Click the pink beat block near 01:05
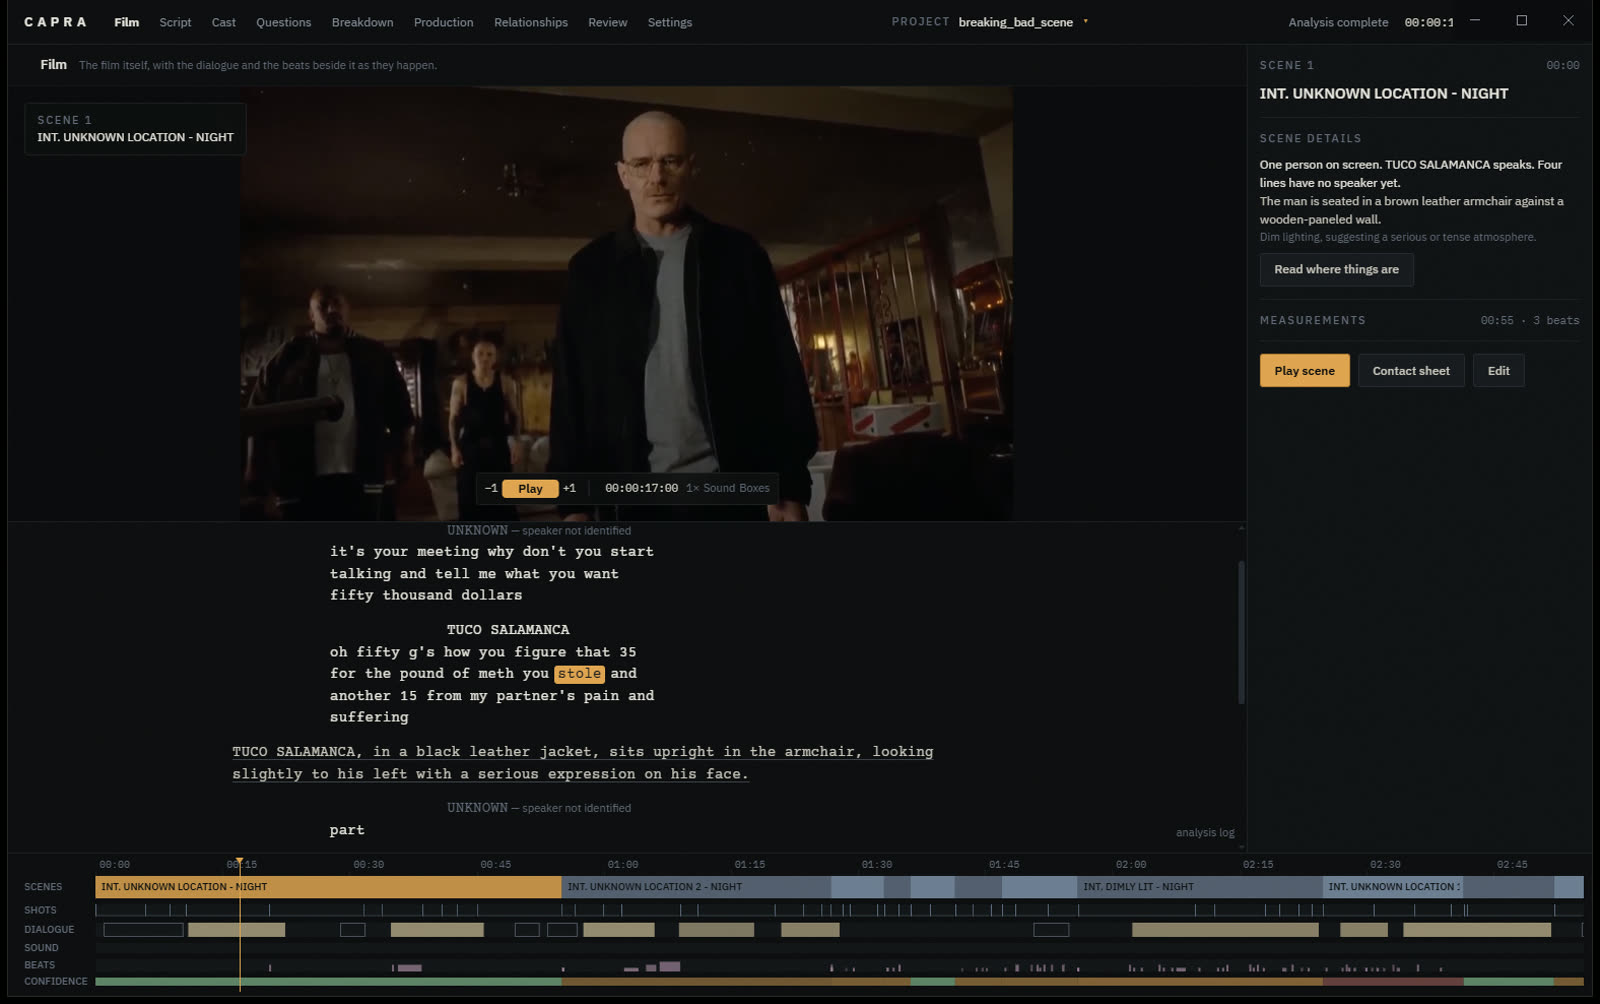 670,967
